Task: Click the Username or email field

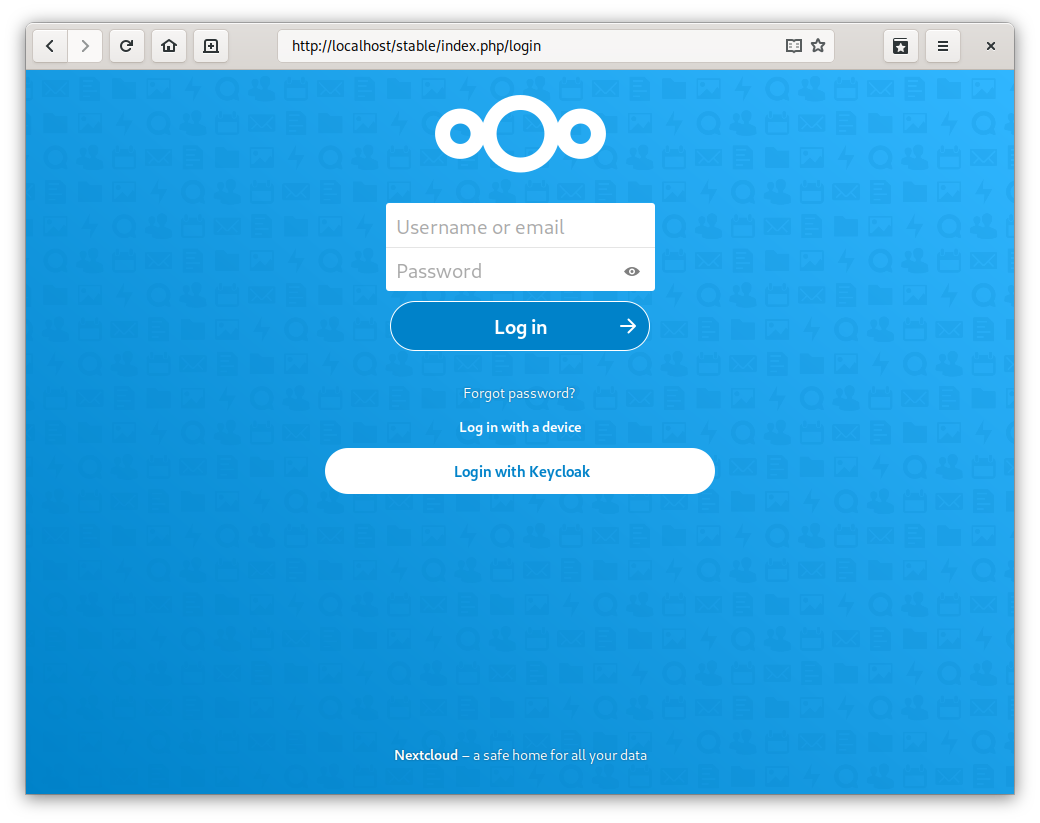Action: click(520, 226)
